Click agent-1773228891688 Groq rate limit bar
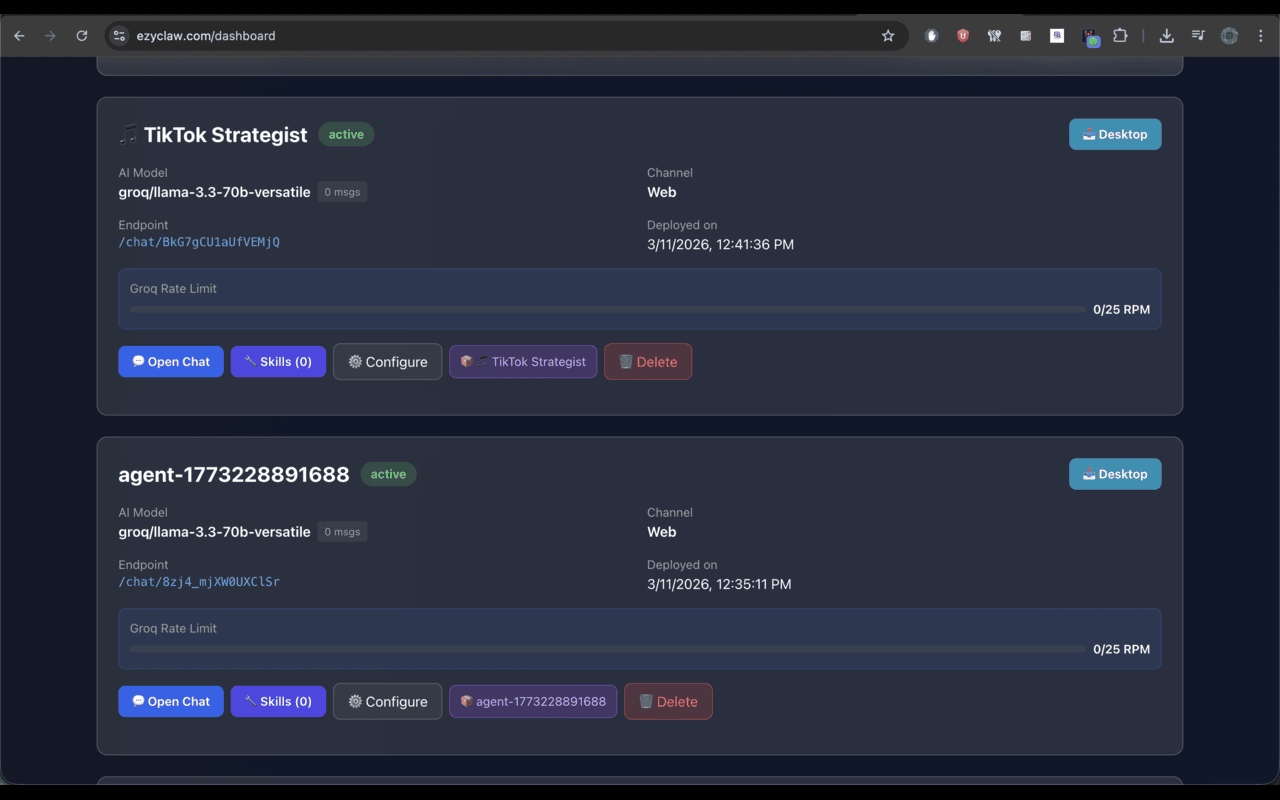The height and width of the screenshot is (800, 1280). coord(607,650)
